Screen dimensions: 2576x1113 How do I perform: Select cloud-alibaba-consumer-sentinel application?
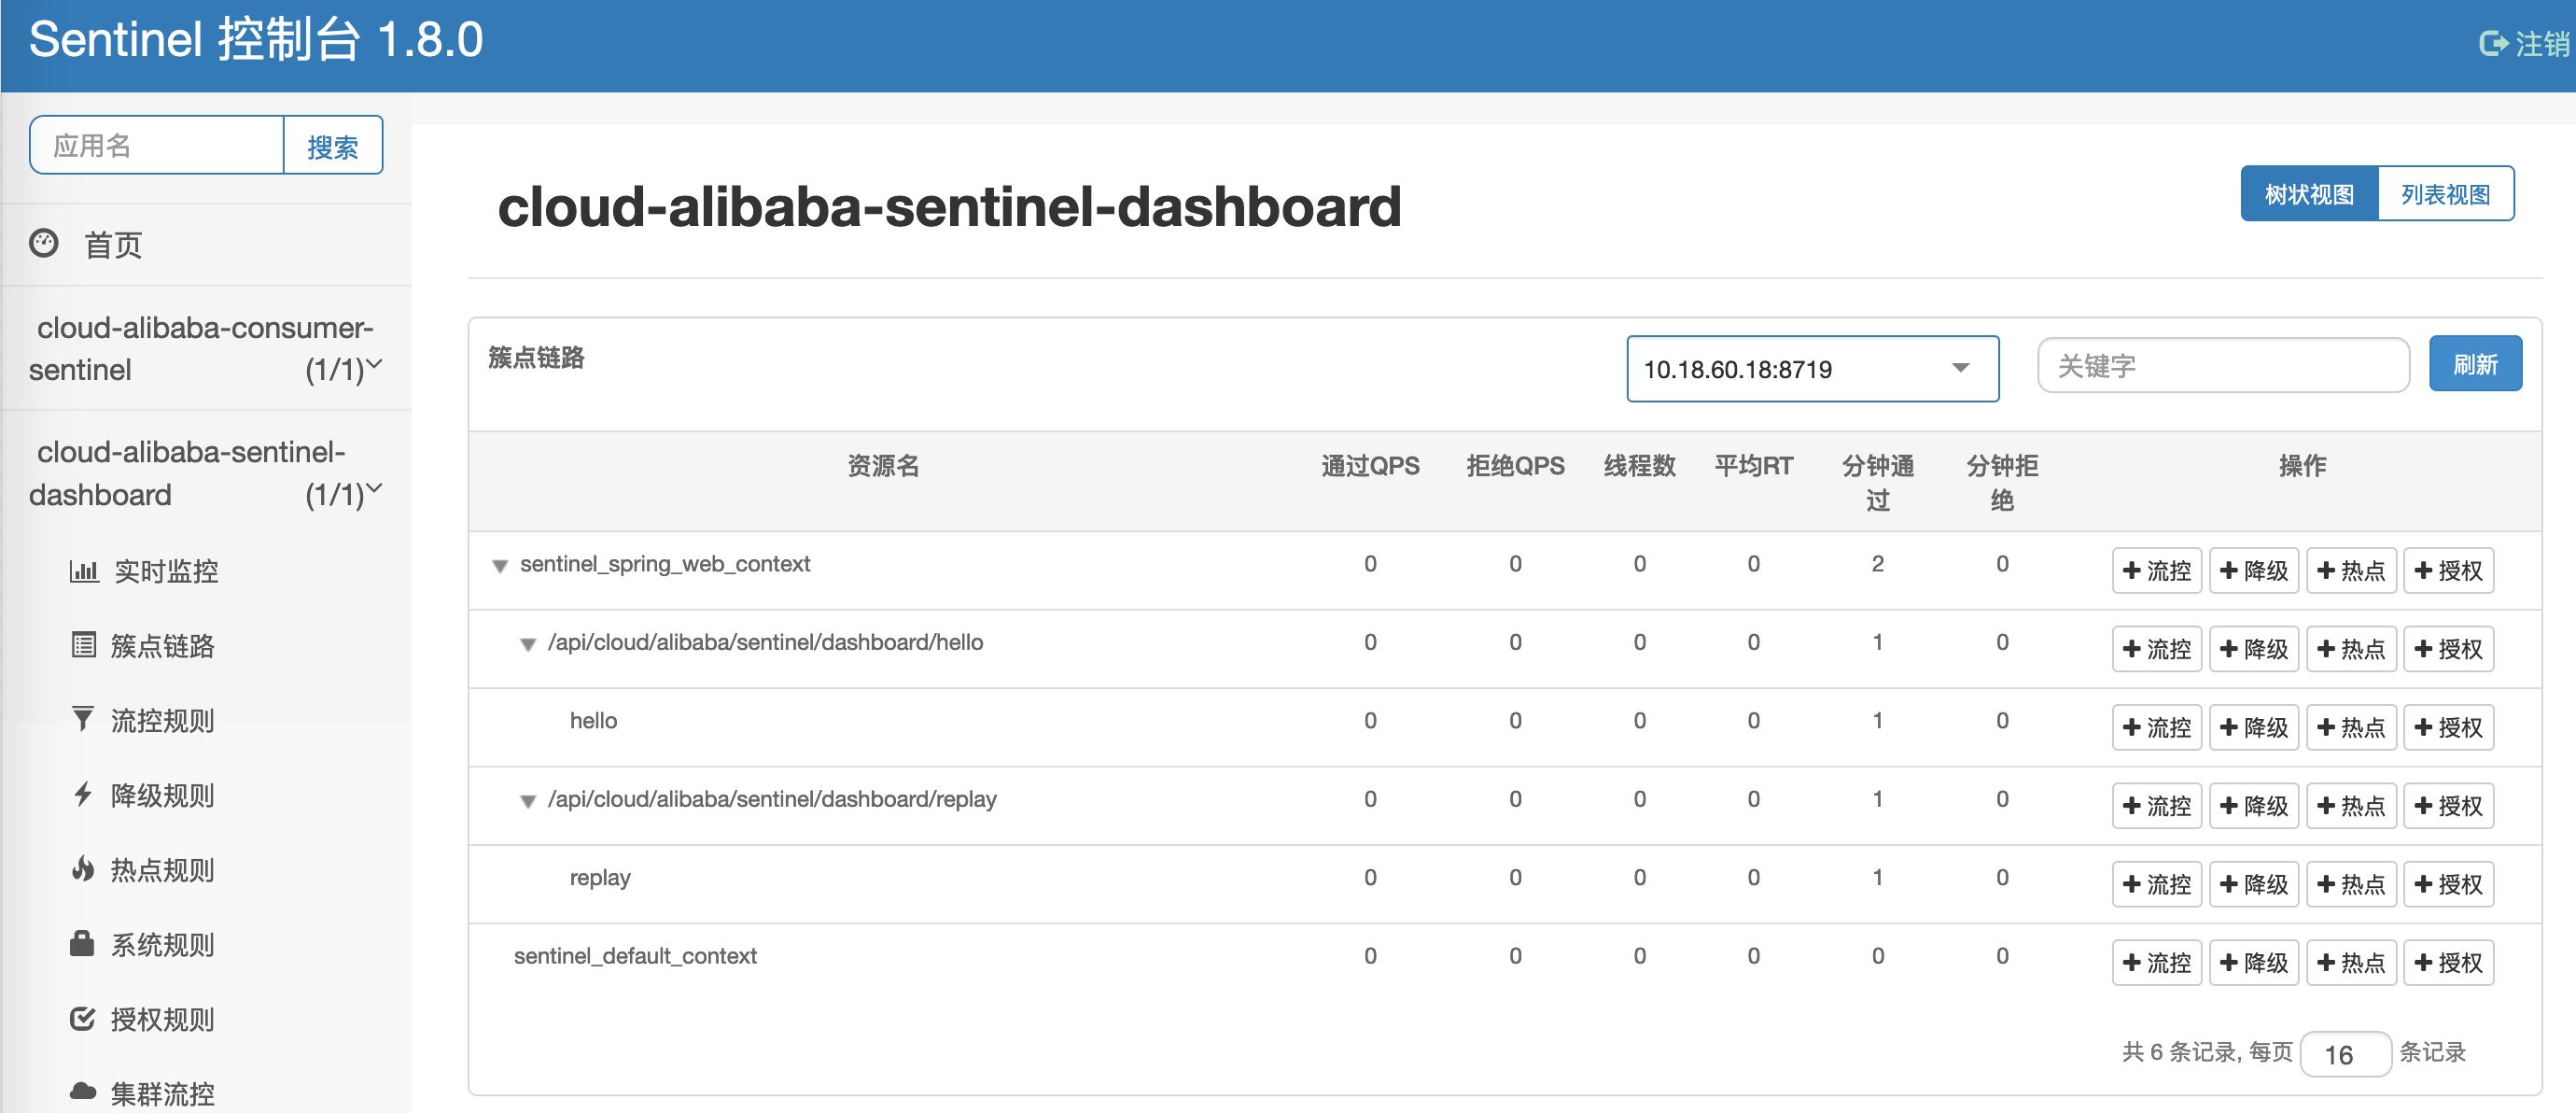pos(197,348)
